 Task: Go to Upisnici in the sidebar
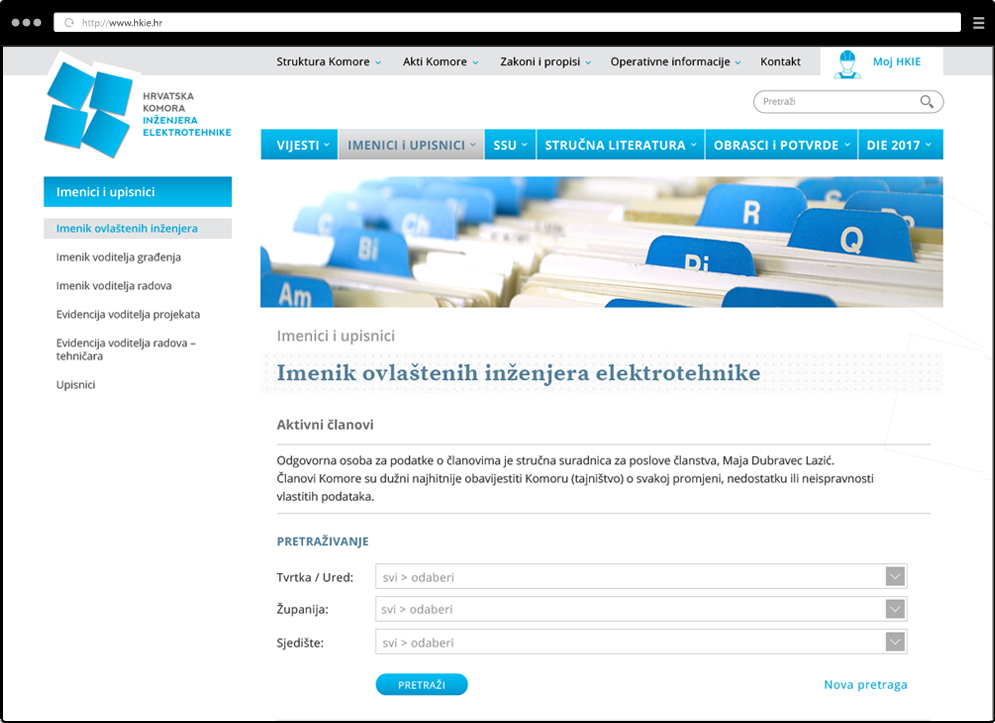(76, 385)
